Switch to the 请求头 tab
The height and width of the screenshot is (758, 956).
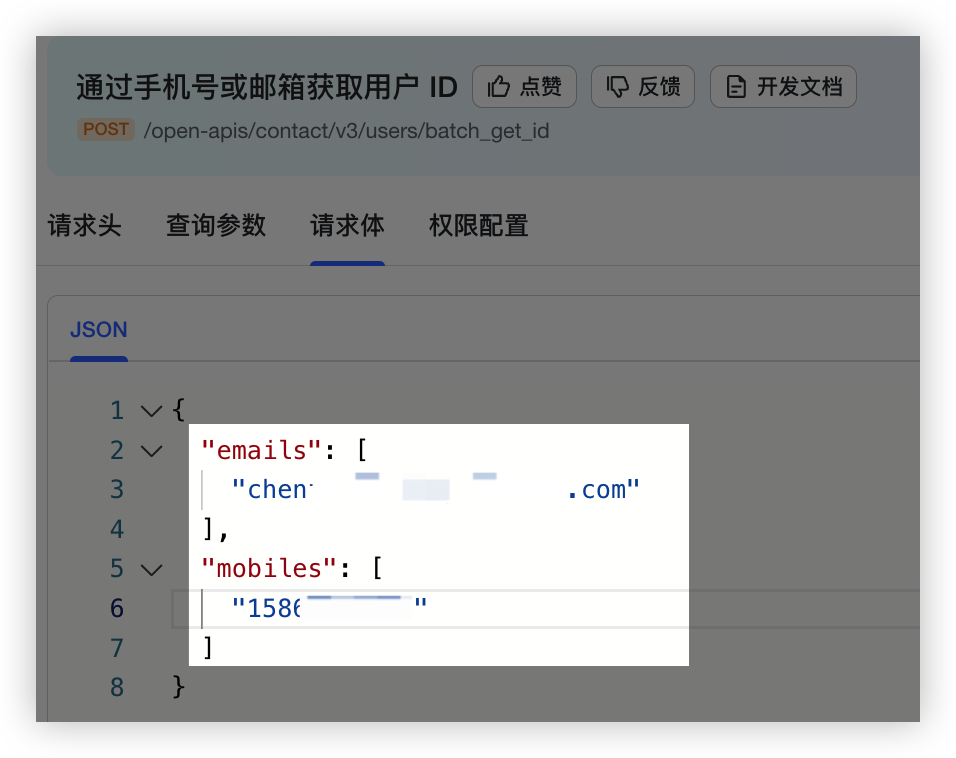click(x=84, y=226)
